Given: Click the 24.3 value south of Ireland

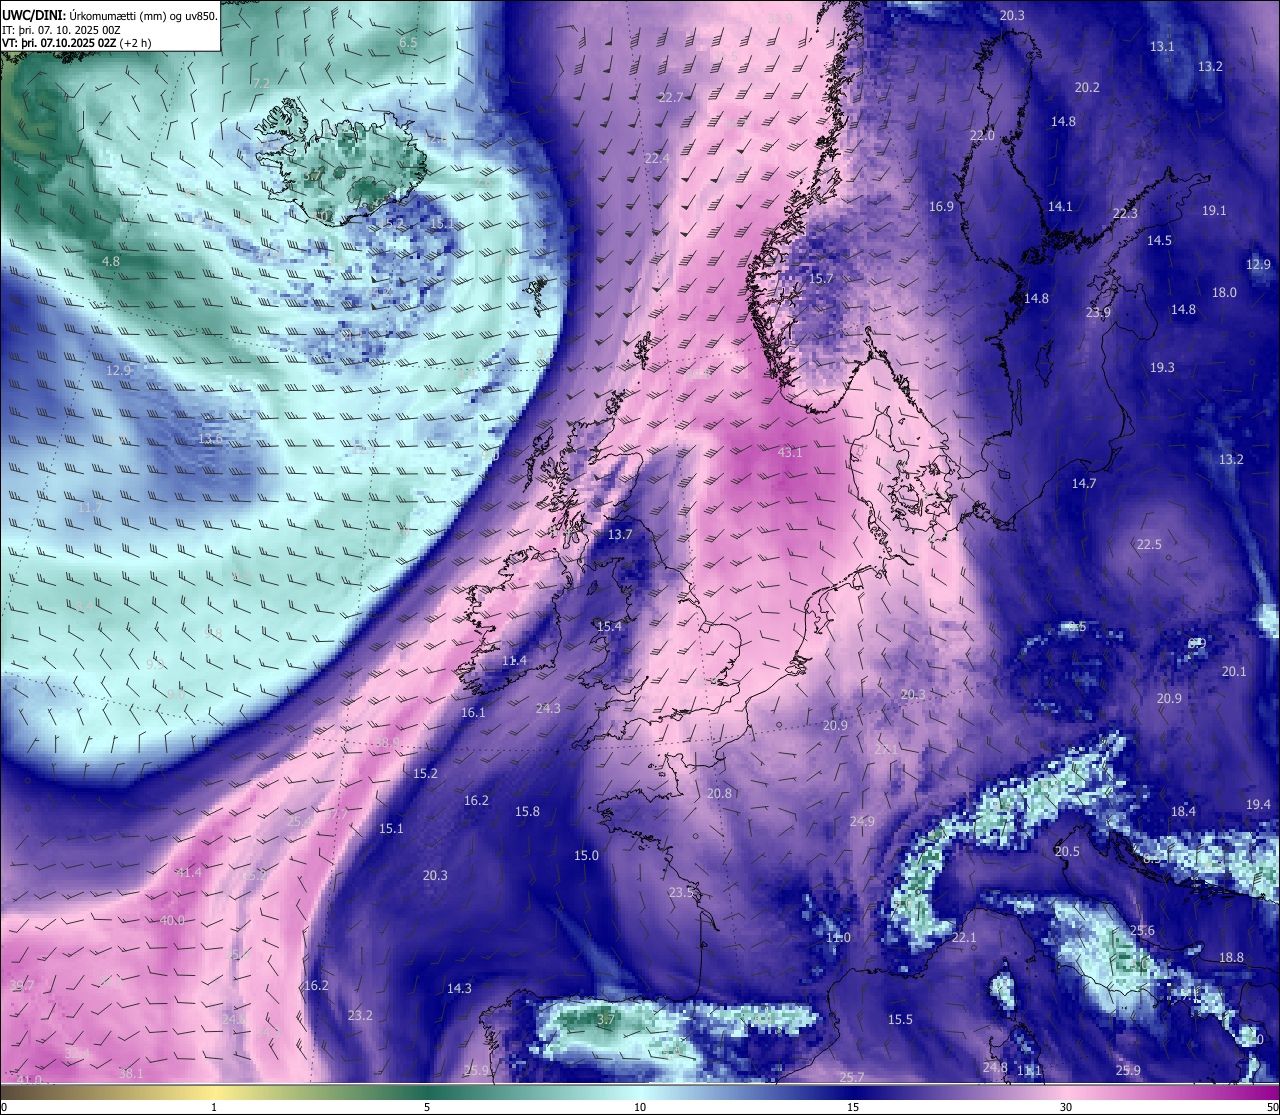Looking at the screenshot, I should coord(548,708).
